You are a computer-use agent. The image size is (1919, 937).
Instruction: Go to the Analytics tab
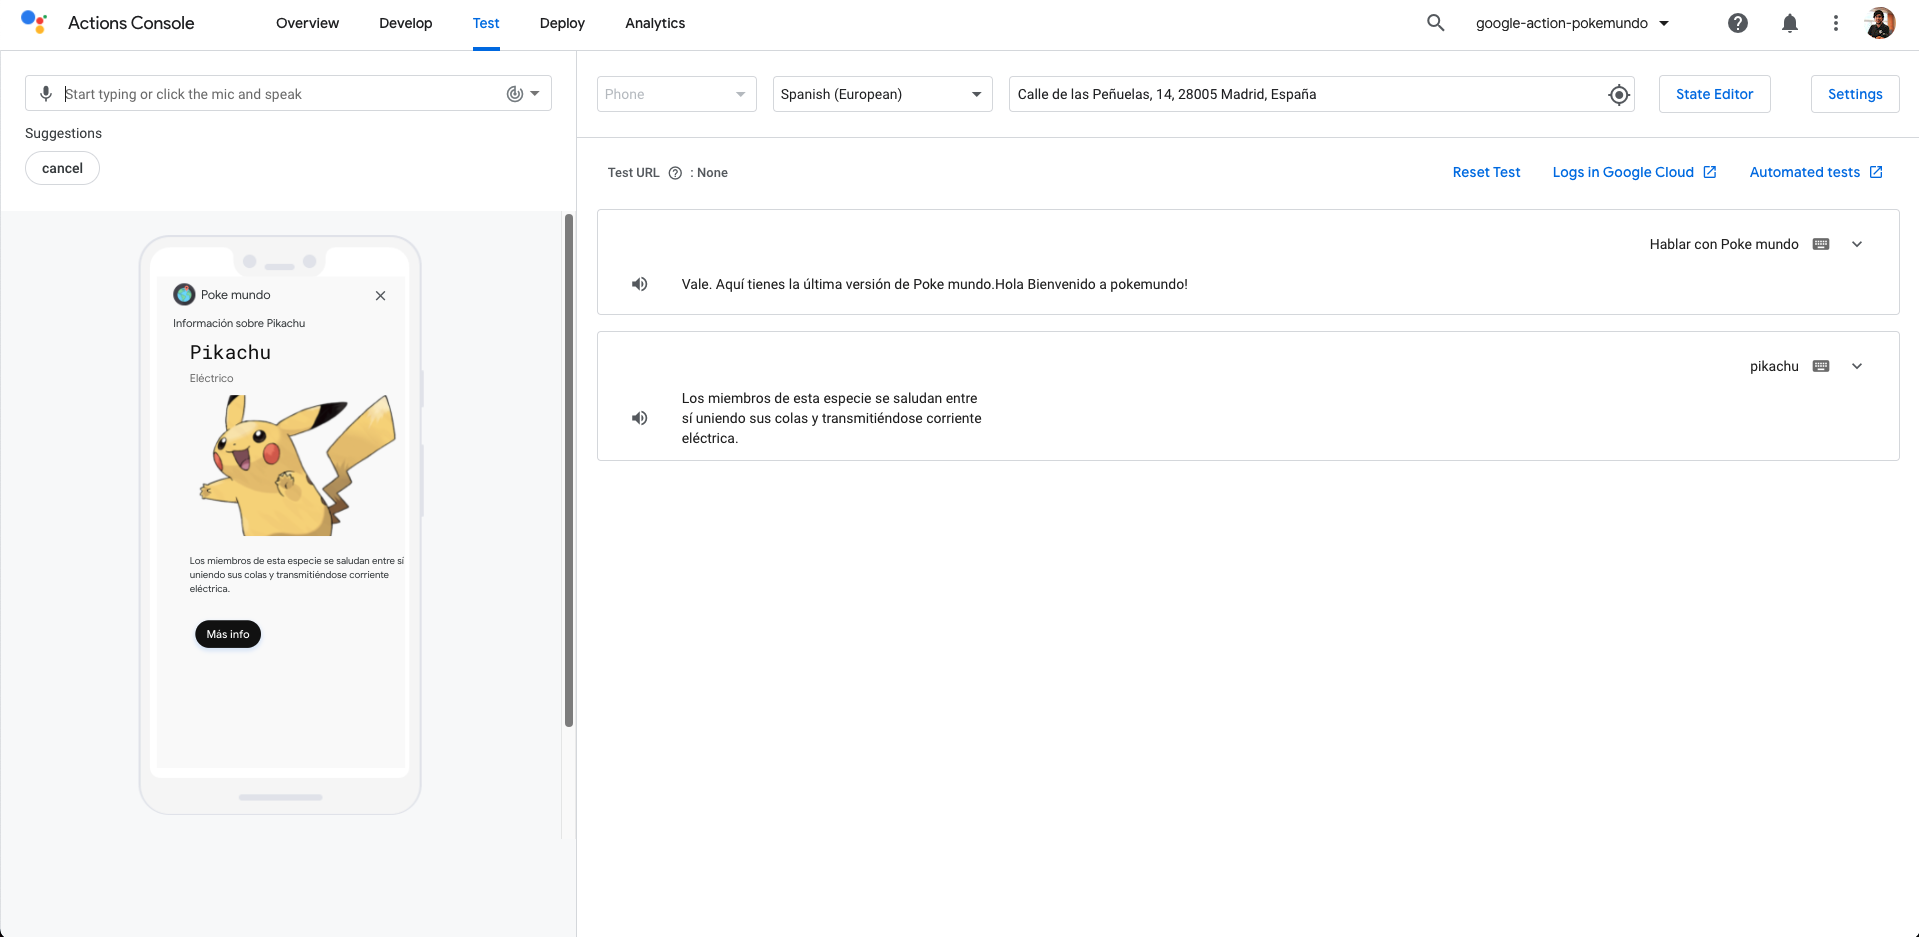655,23
